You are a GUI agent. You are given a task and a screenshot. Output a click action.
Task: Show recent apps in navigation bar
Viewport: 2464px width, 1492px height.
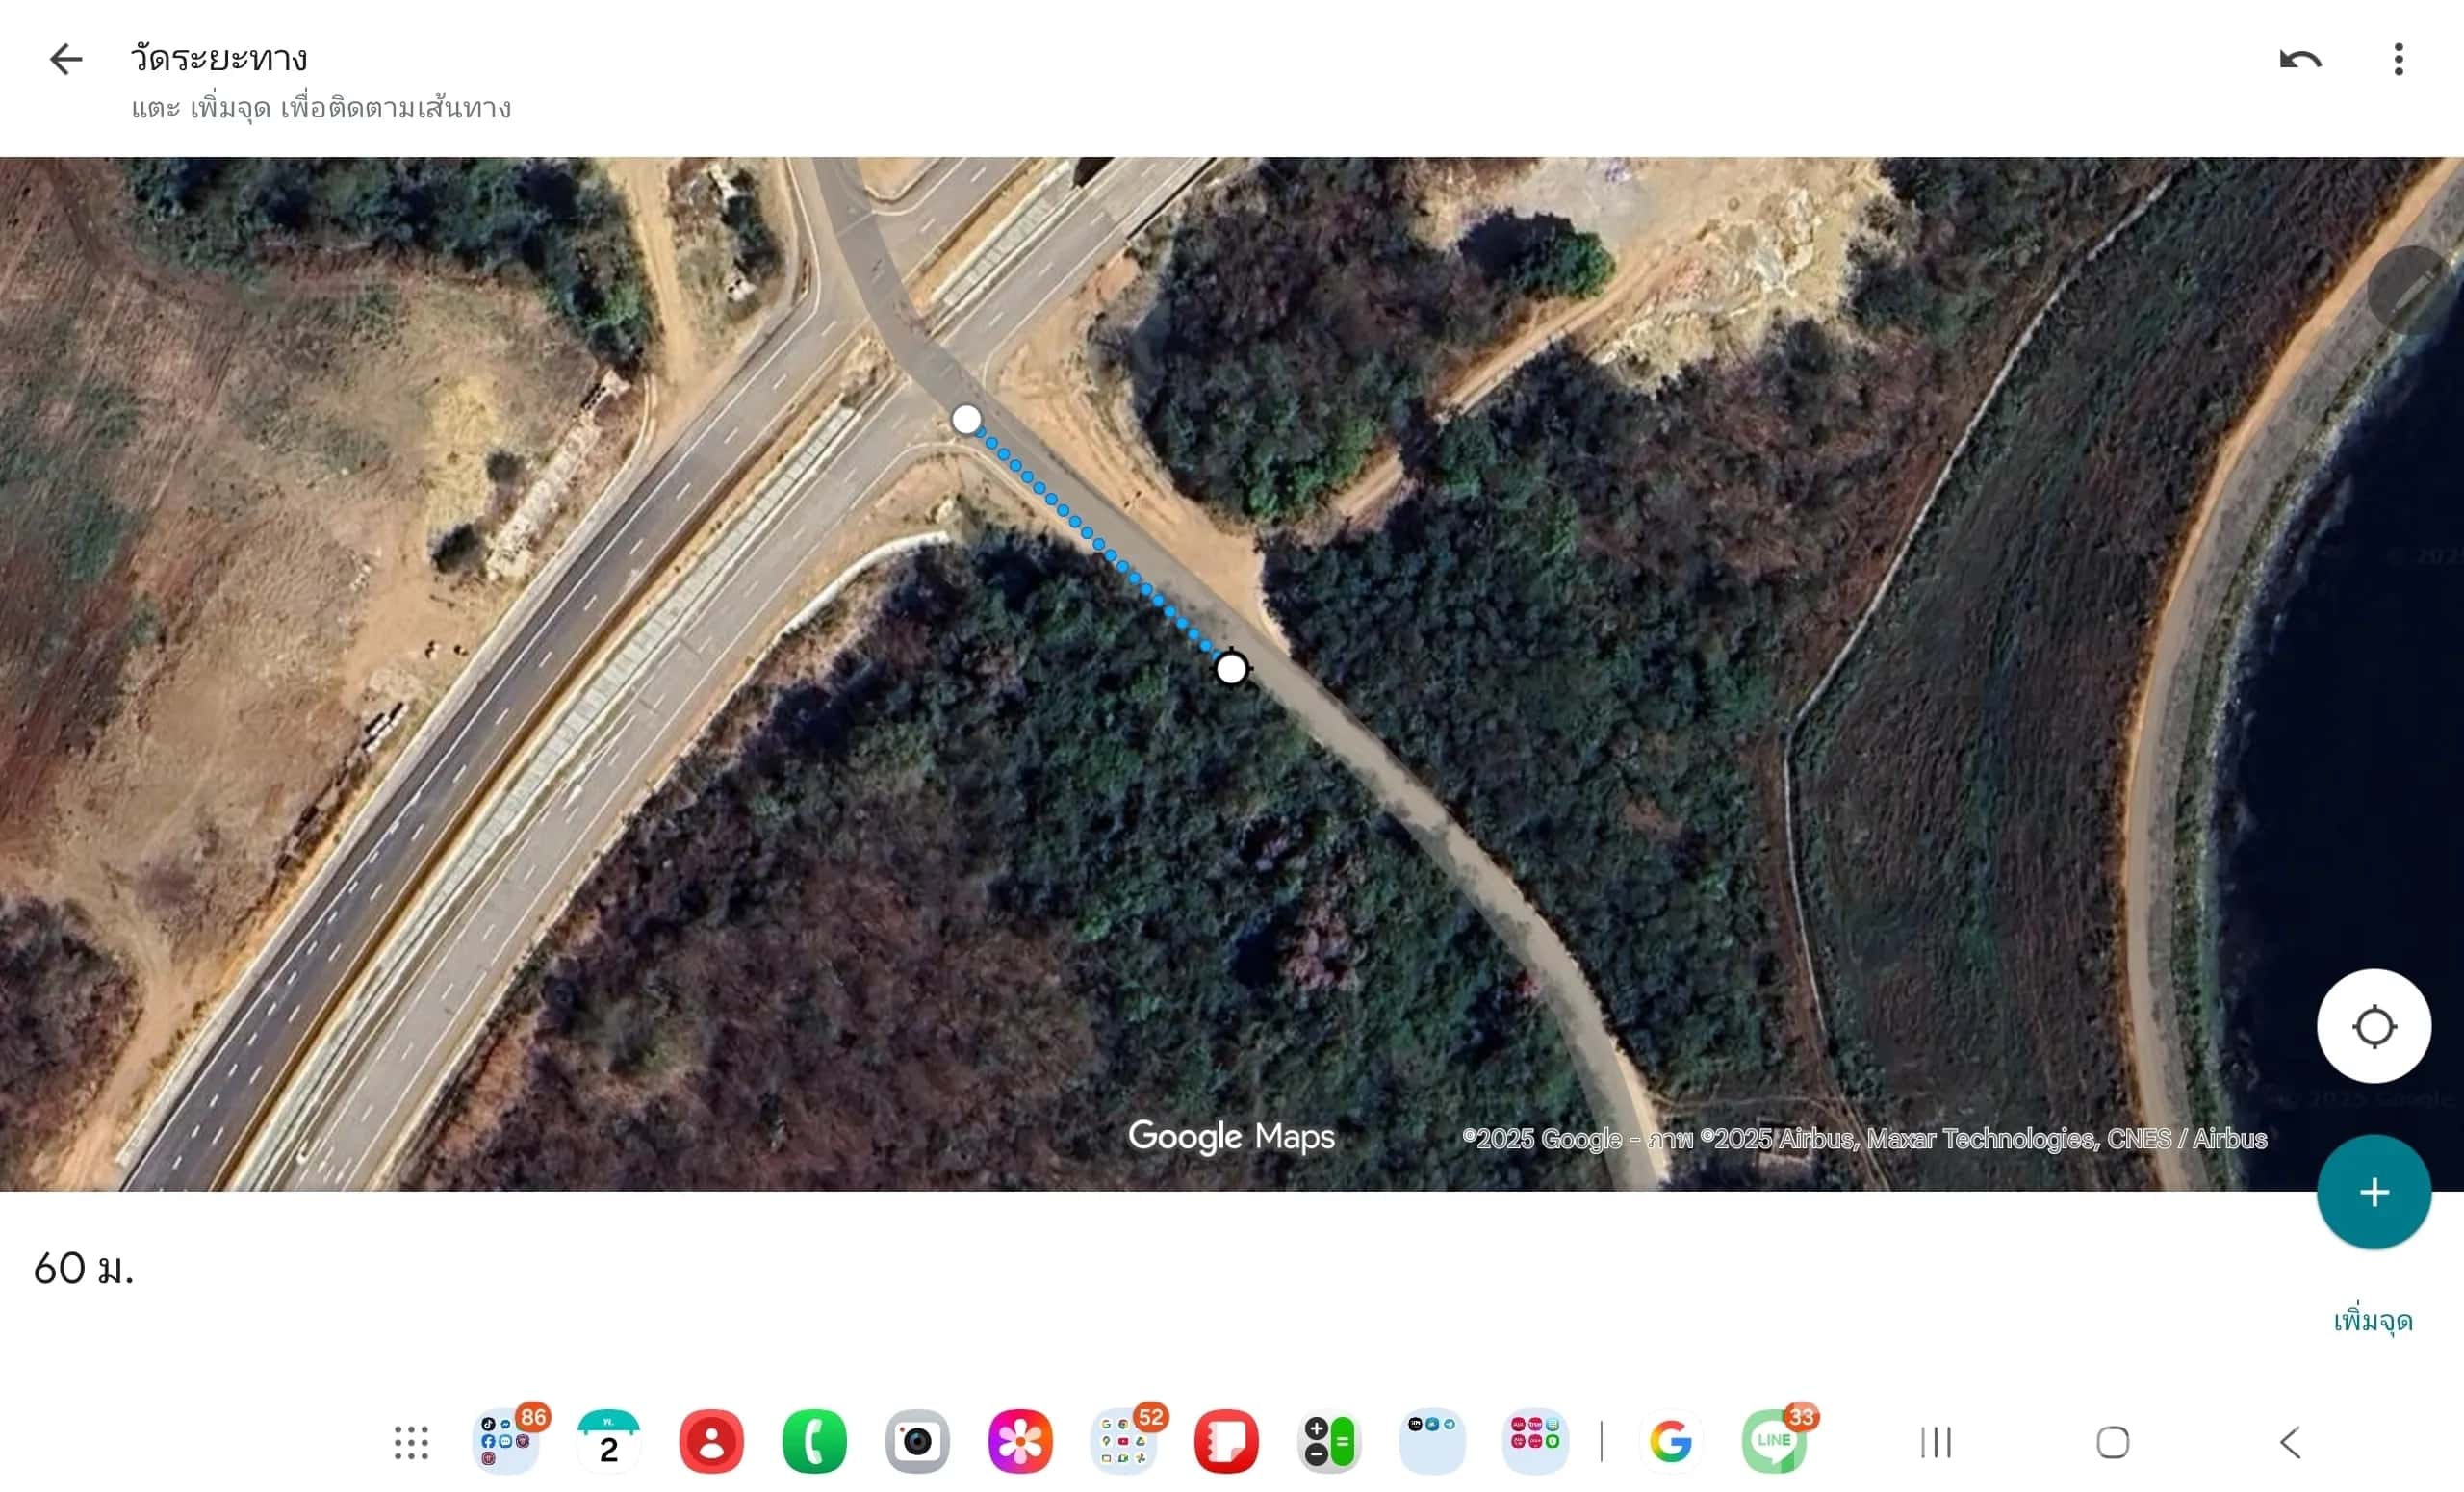[1936, 1442]
